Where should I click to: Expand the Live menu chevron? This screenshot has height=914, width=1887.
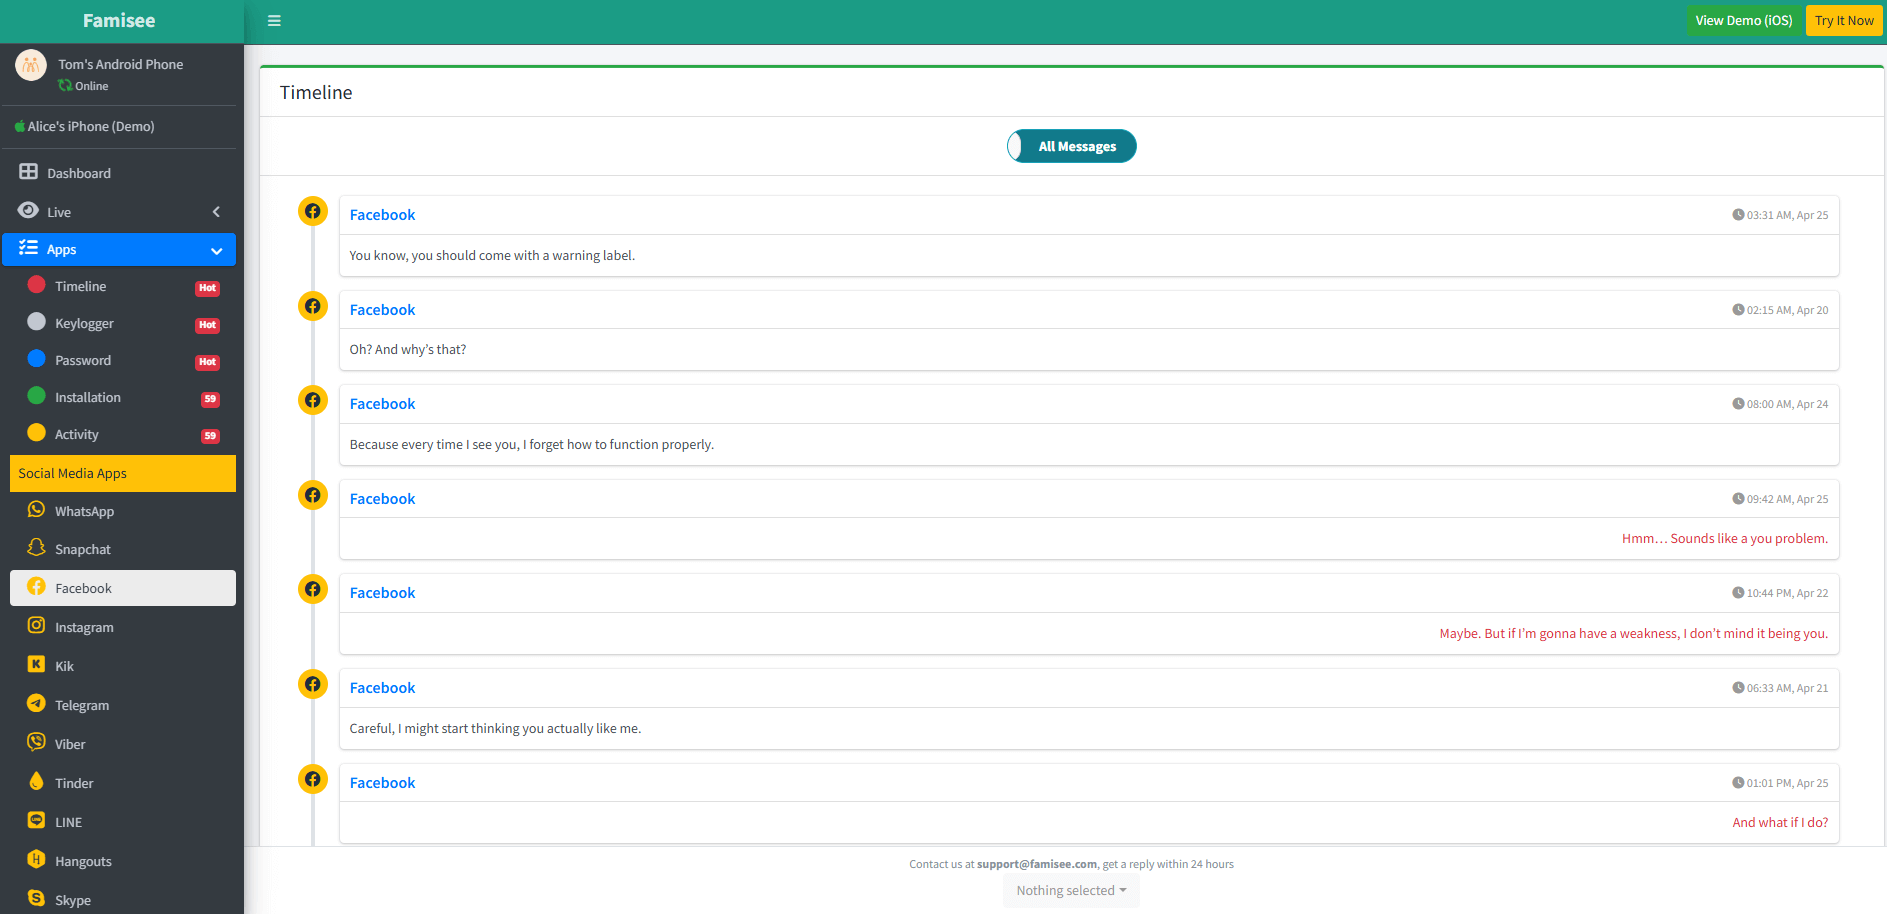[x=216, y=212]
